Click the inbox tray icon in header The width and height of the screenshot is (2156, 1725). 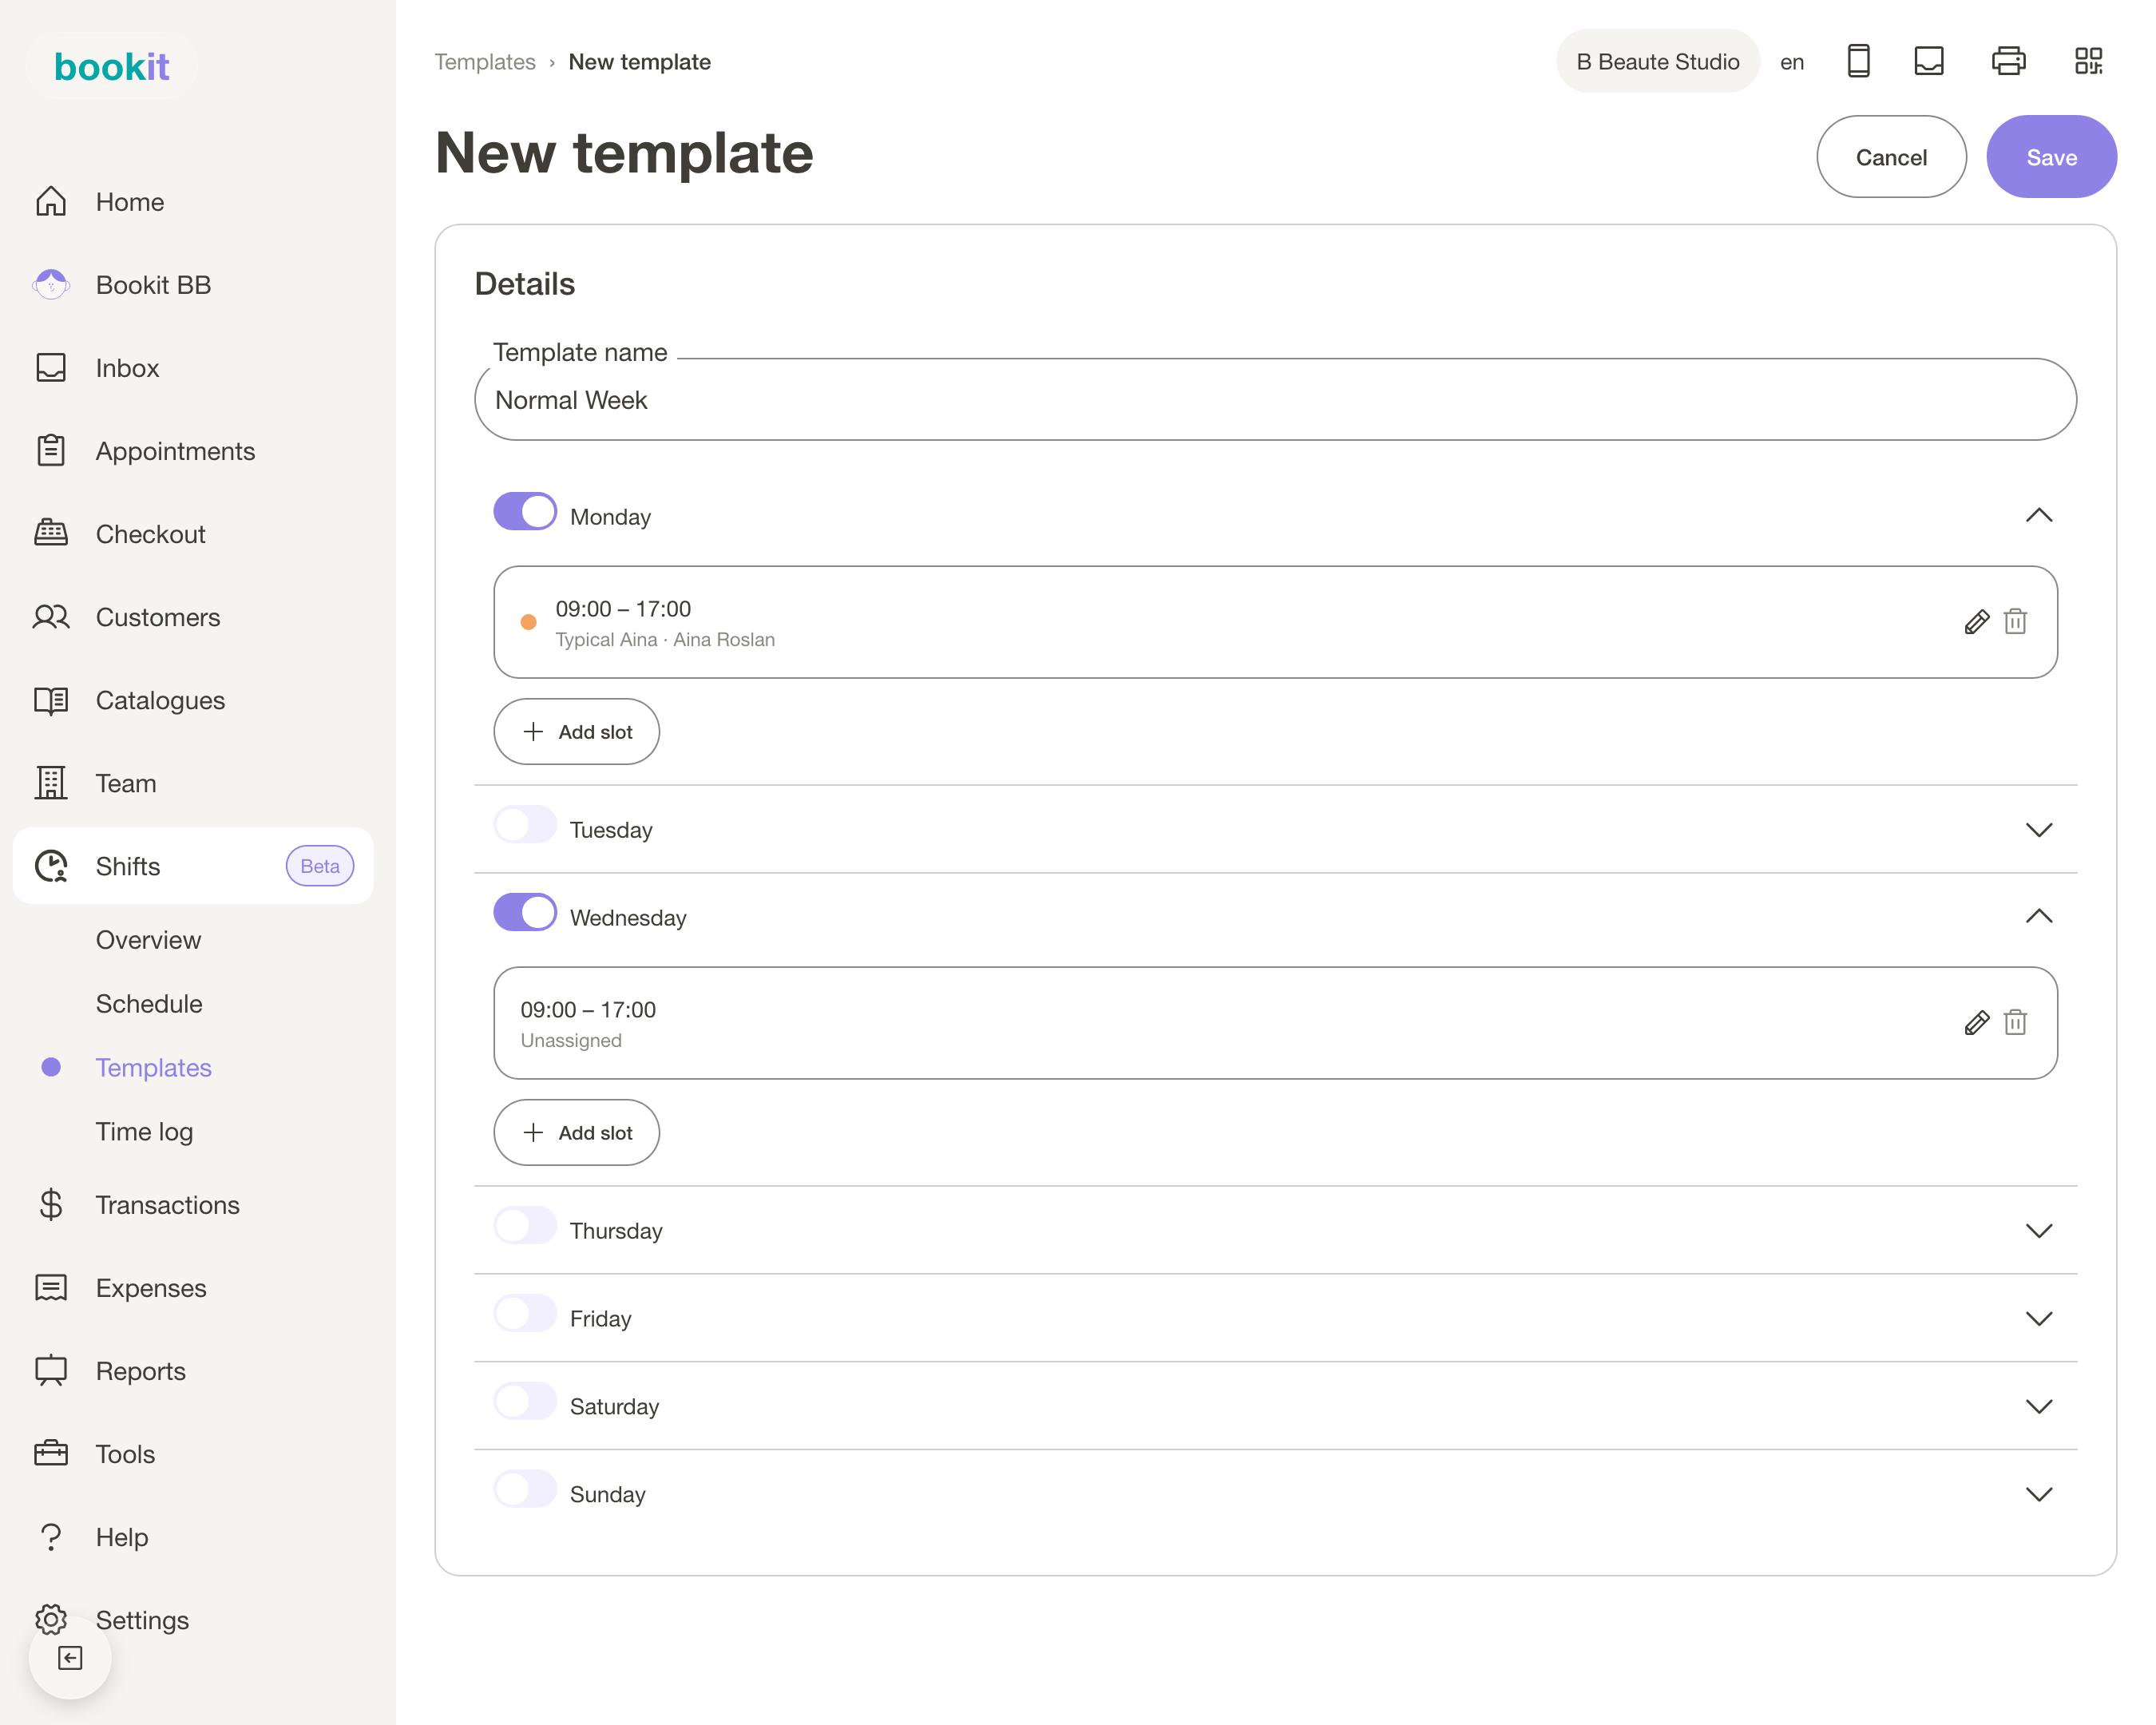point(1928,61)
